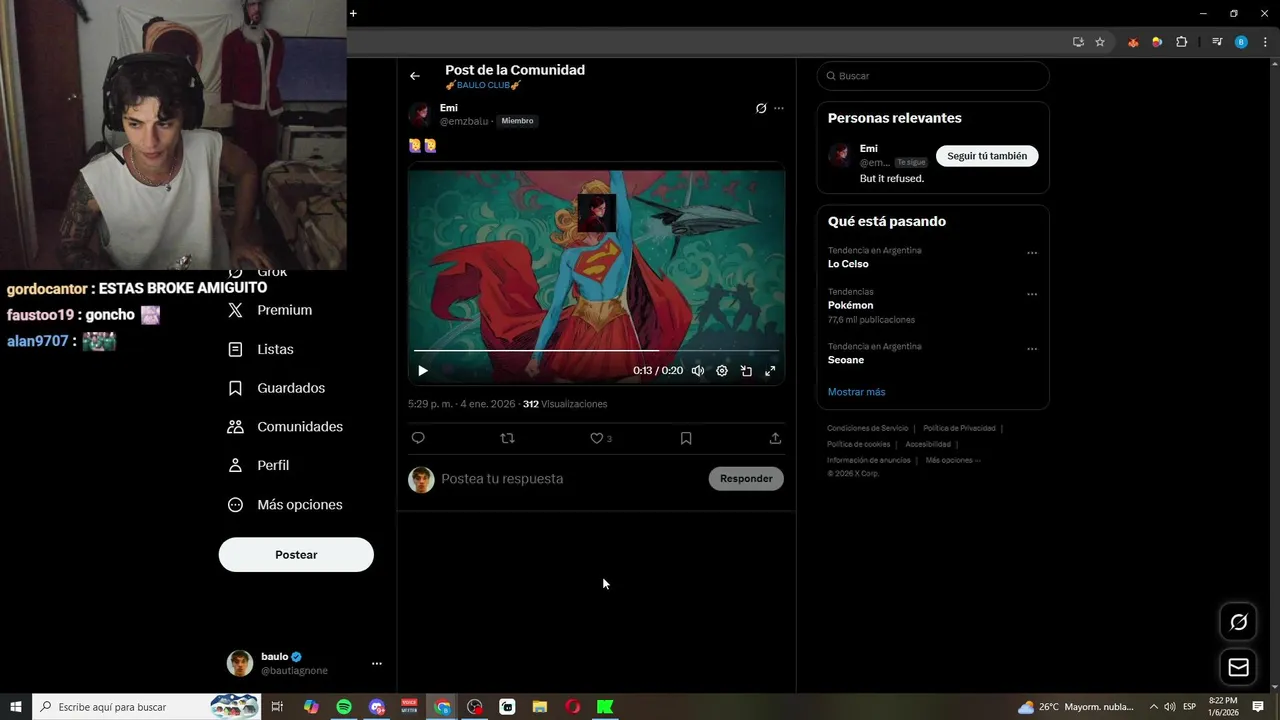Like the post with the heart icon
The width and height of the screenshot is (1280, 720).
click(x=597, y=438)
